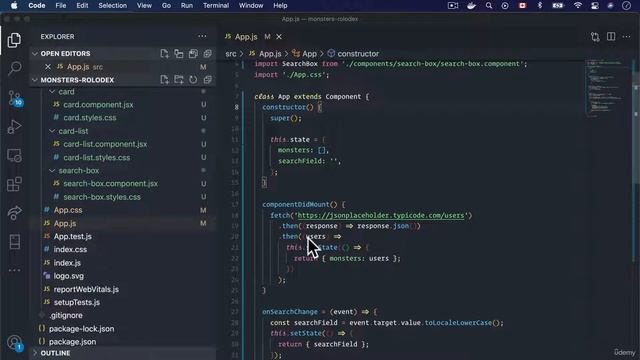
Task: Open the Selection menu
Action: (x=112, y=6)
